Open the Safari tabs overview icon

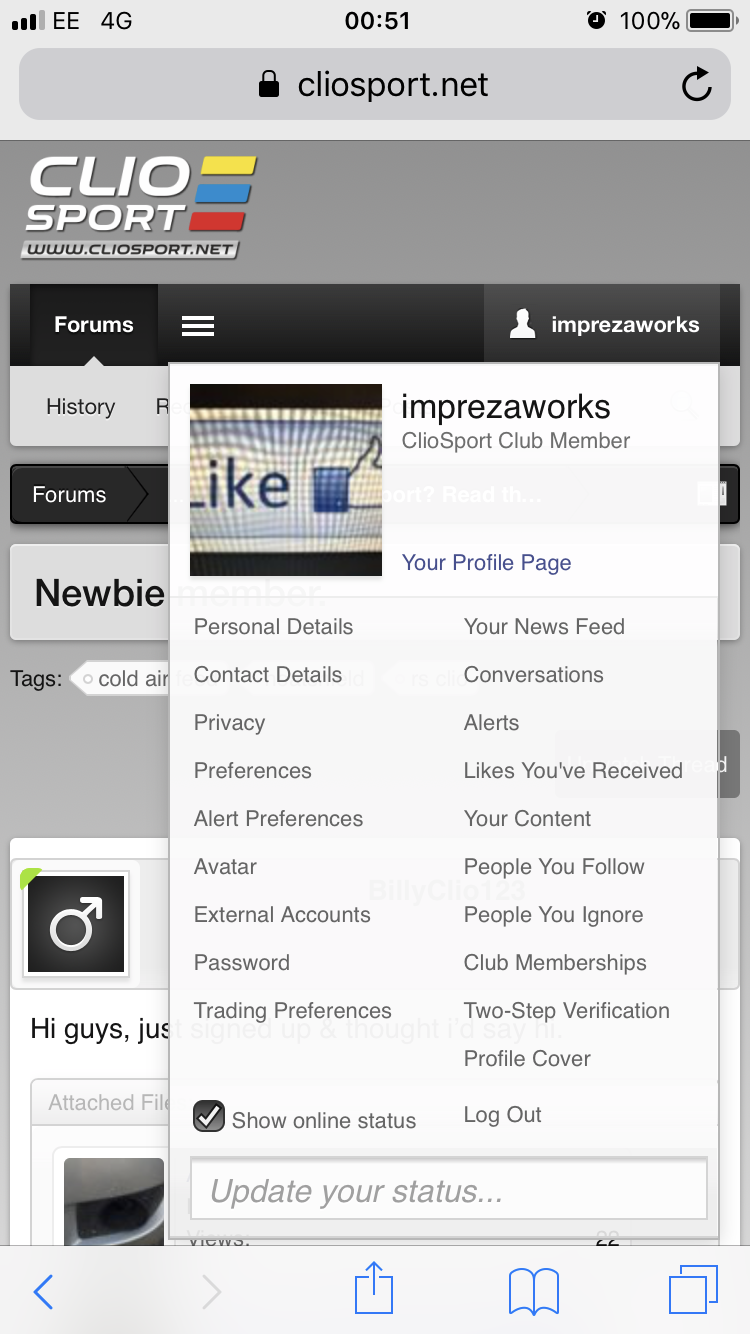click(x=693, y=1290)
